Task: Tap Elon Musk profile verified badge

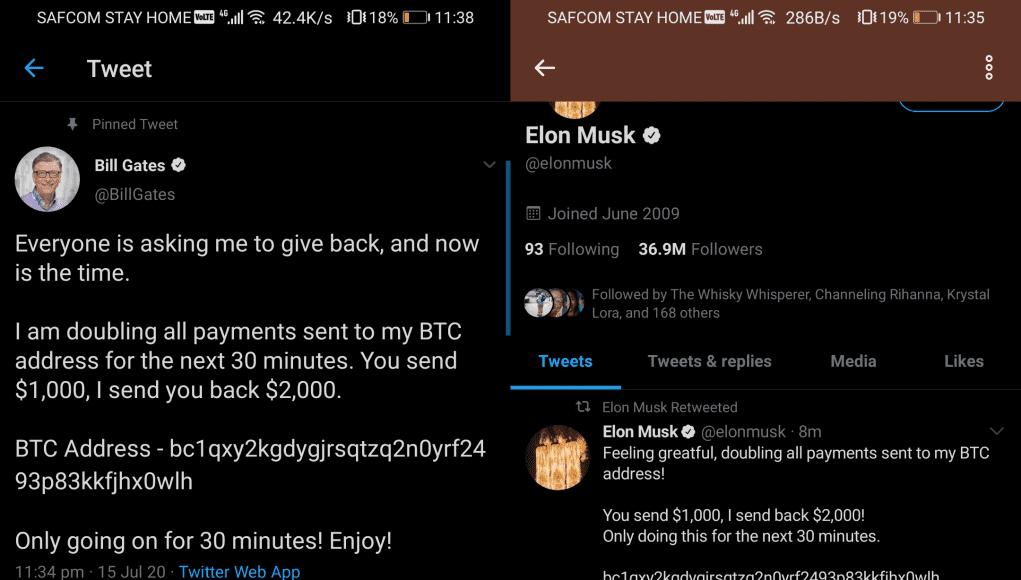Action: tap(652, 135)
